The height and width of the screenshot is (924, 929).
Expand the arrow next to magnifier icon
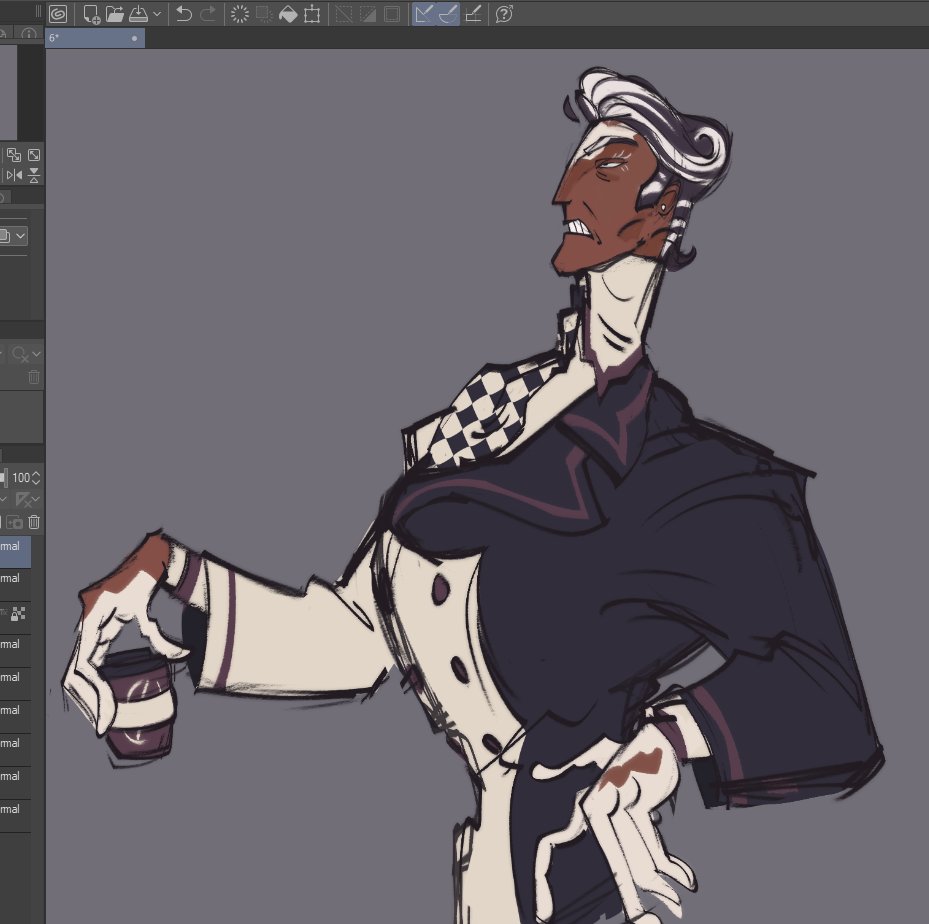pyautogui.click(x=37, y=354)
